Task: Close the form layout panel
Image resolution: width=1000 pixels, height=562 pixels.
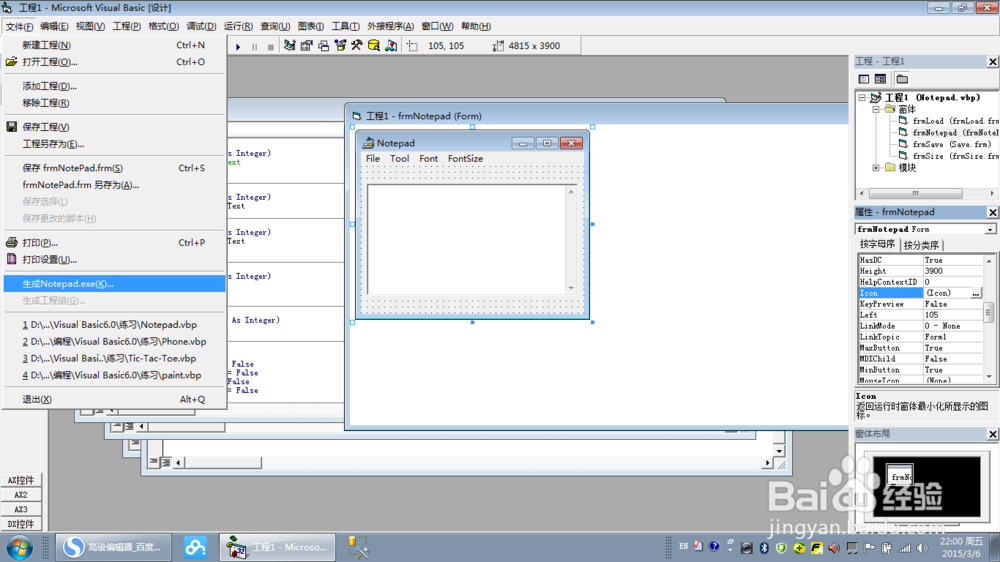Action: (992, 434)
